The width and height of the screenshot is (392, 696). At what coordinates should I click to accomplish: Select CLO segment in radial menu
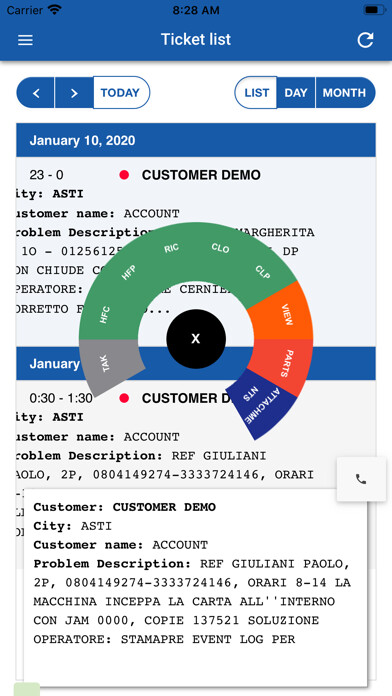point(221,249)
